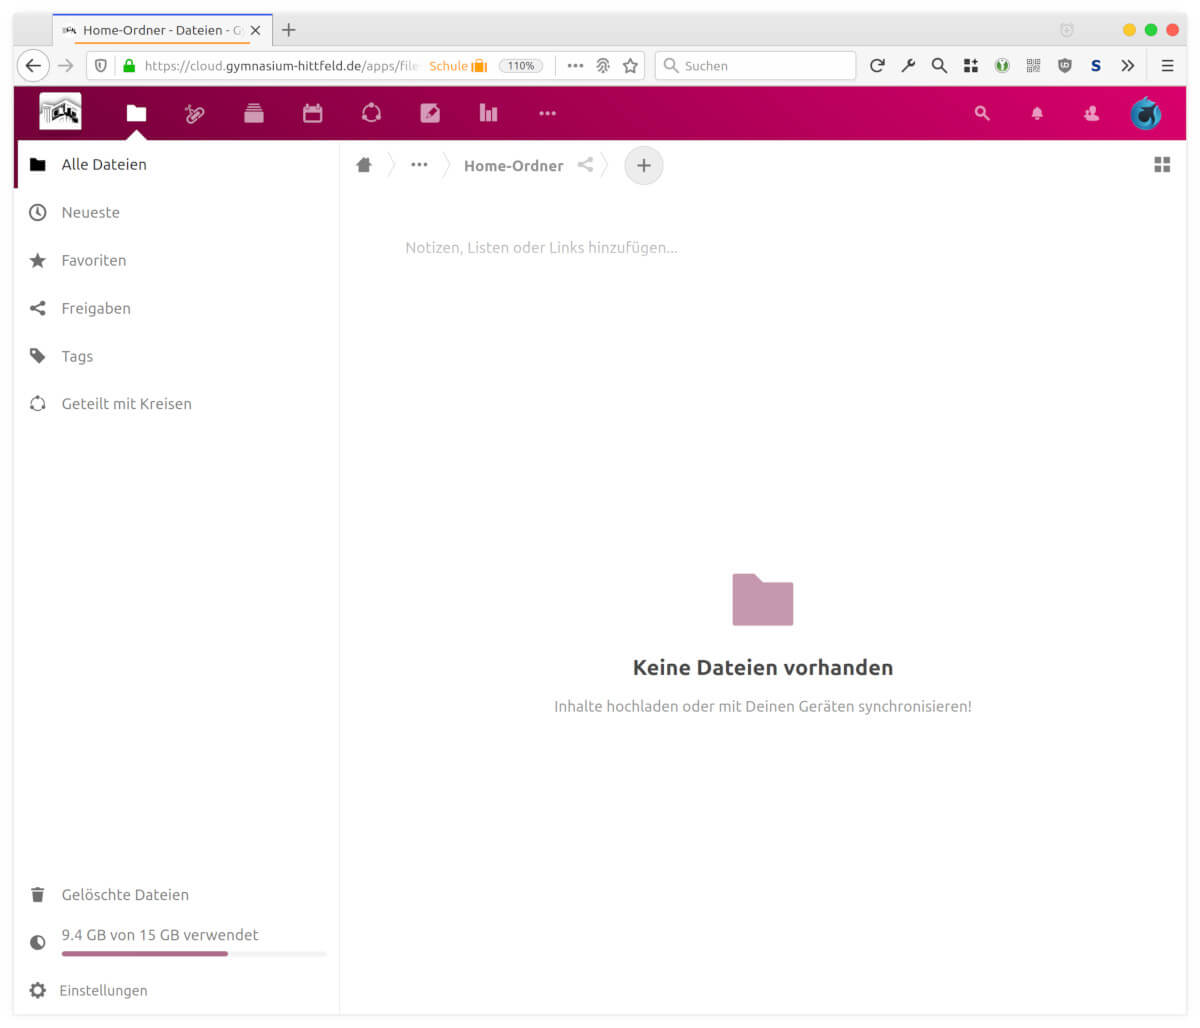Viewport: 1200px width, 1028px height.
Task: Open the Circles app icon
Action: click(x=371, y=113)
